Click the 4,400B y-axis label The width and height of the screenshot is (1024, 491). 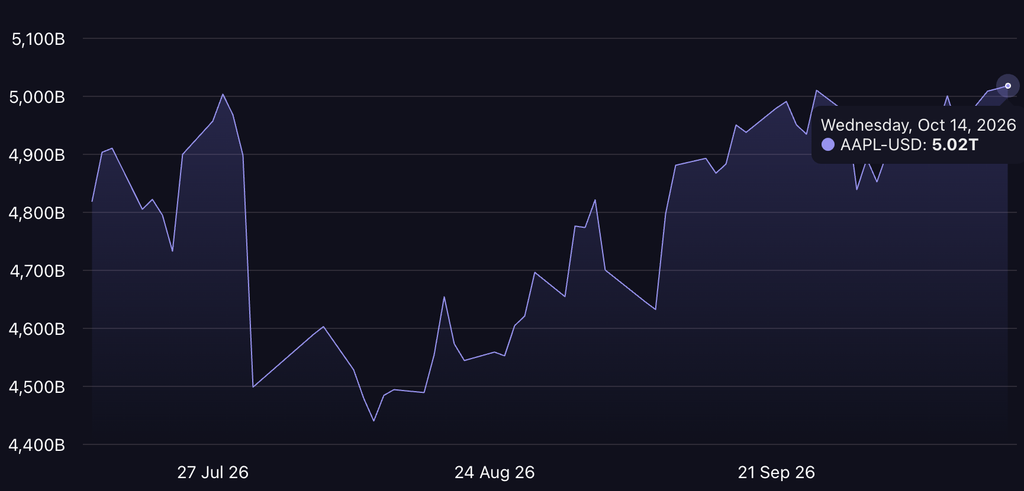click(x=38, y=445)
